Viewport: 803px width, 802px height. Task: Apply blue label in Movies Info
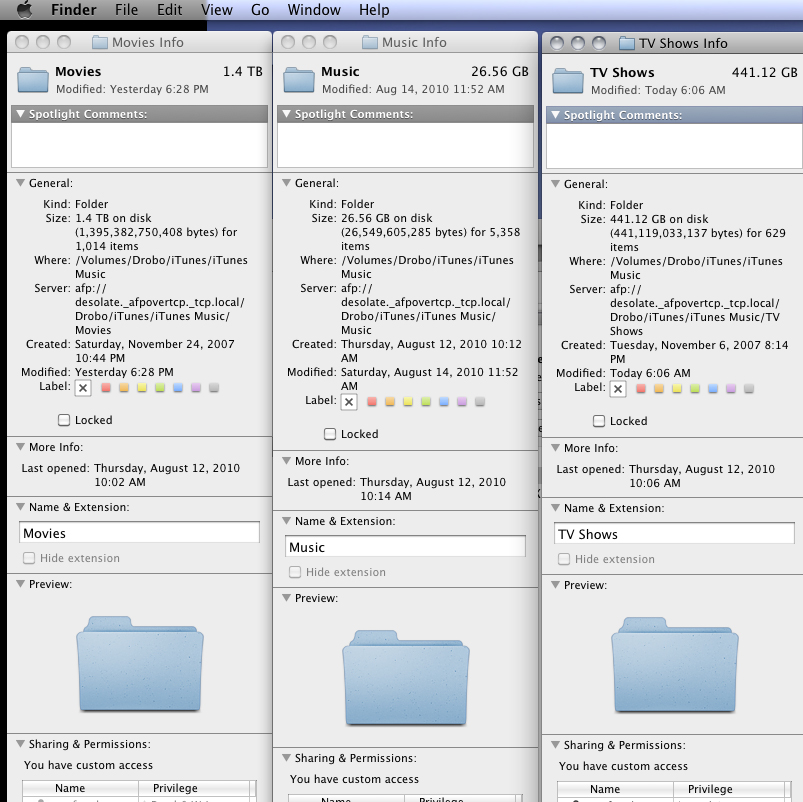coord(178,388)
